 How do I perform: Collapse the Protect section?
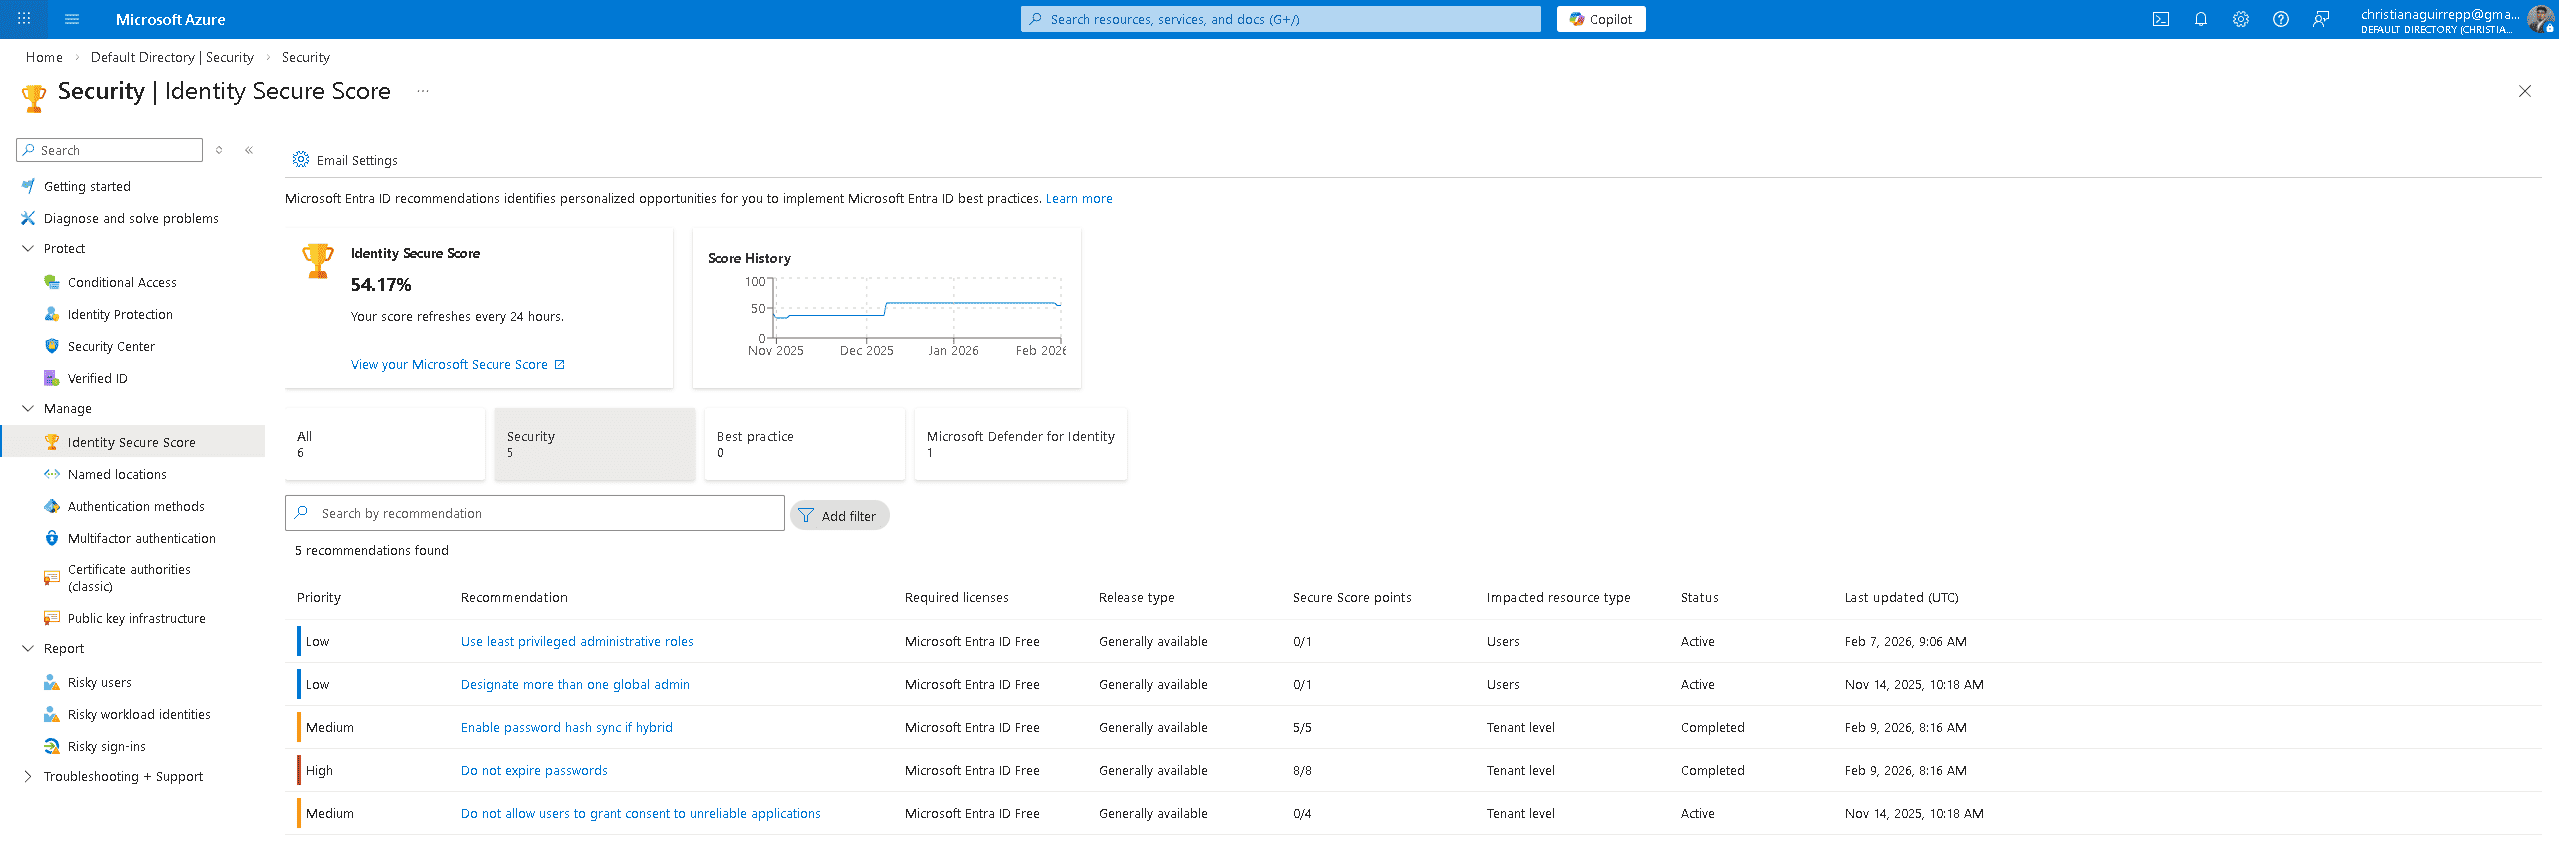point(28,249)
